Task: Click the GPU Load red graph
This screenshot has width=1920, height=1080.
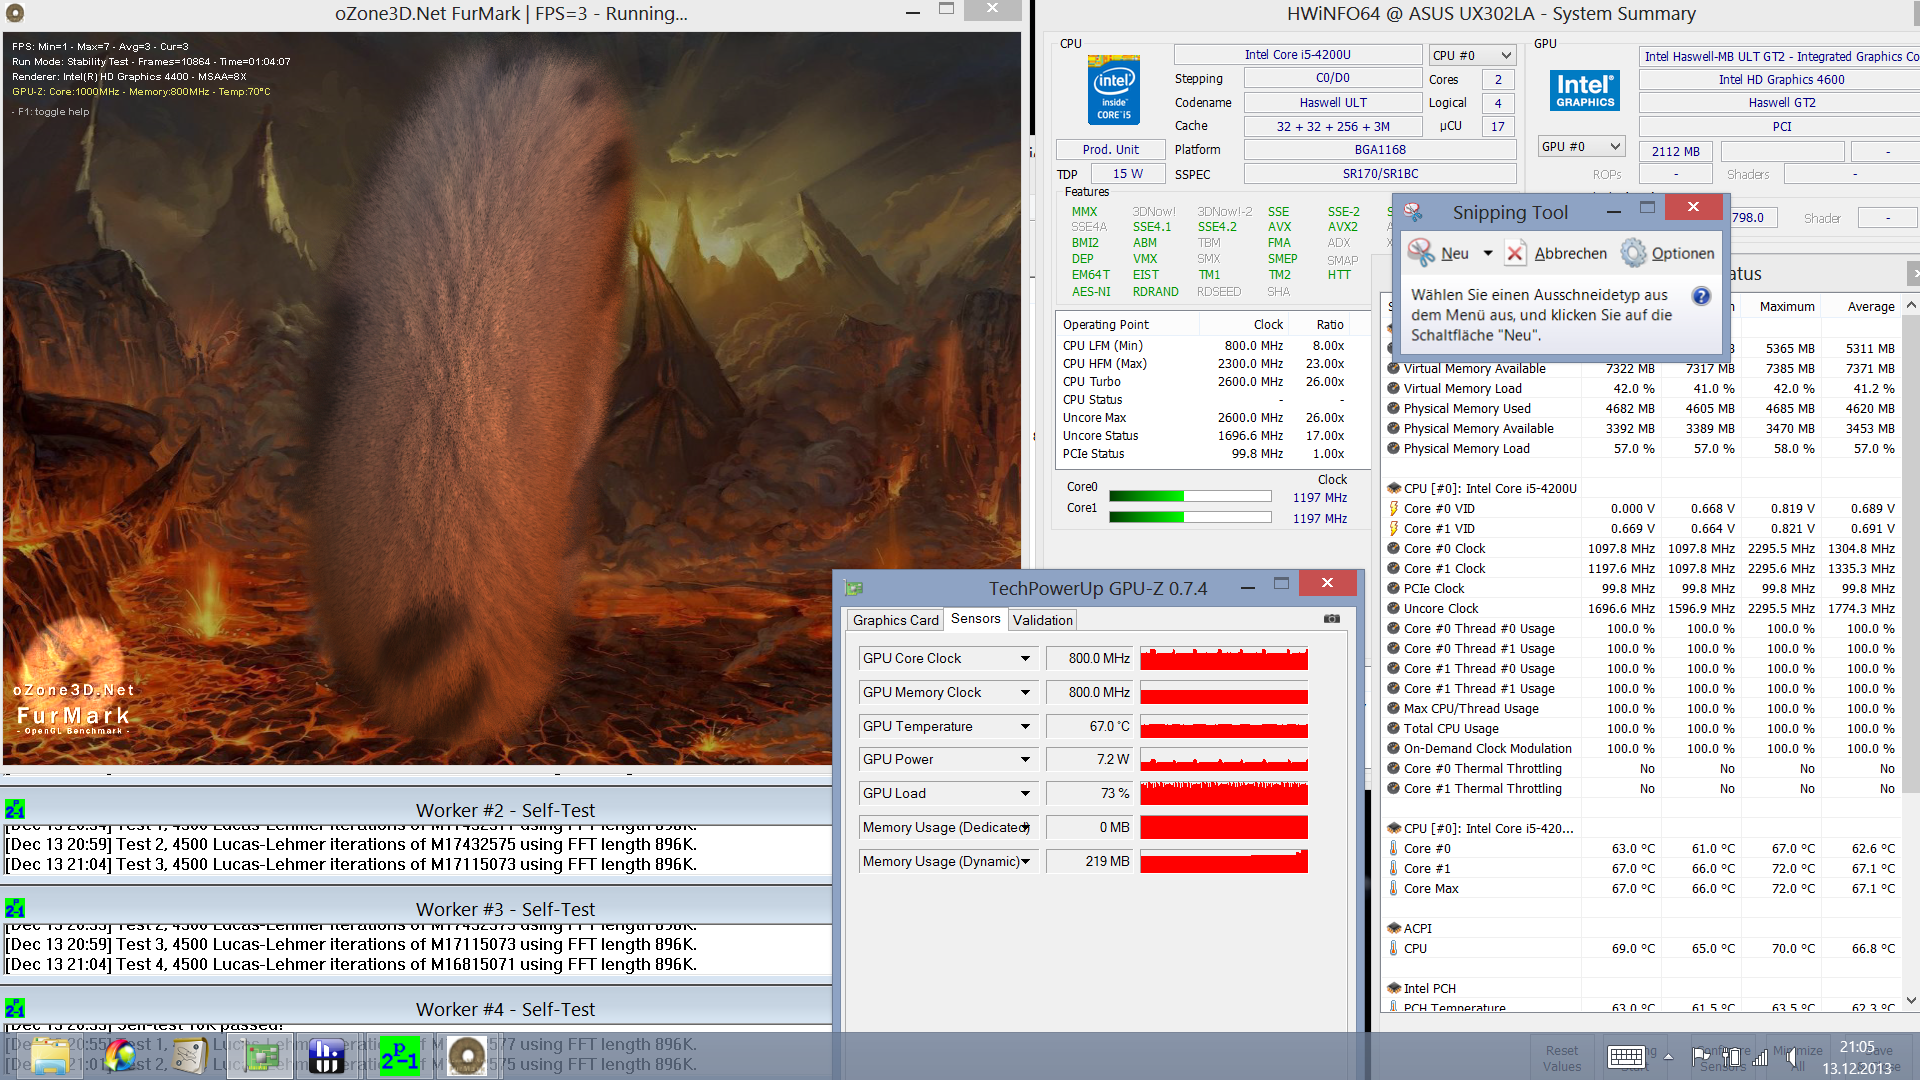Action: click(x=1223, y=793)
